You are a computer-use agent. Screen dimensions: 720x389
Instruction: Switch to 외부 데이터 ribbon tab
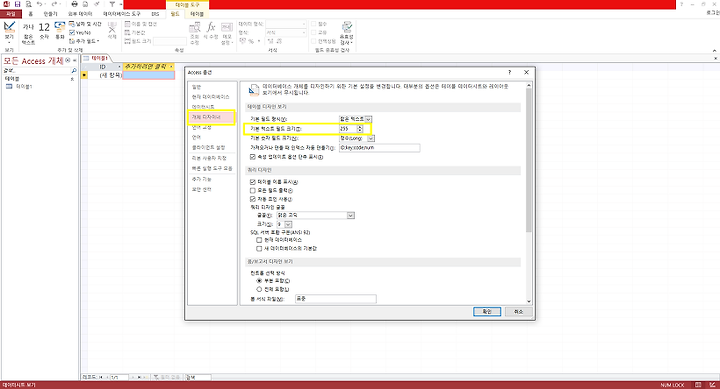[x=80, y=14]
